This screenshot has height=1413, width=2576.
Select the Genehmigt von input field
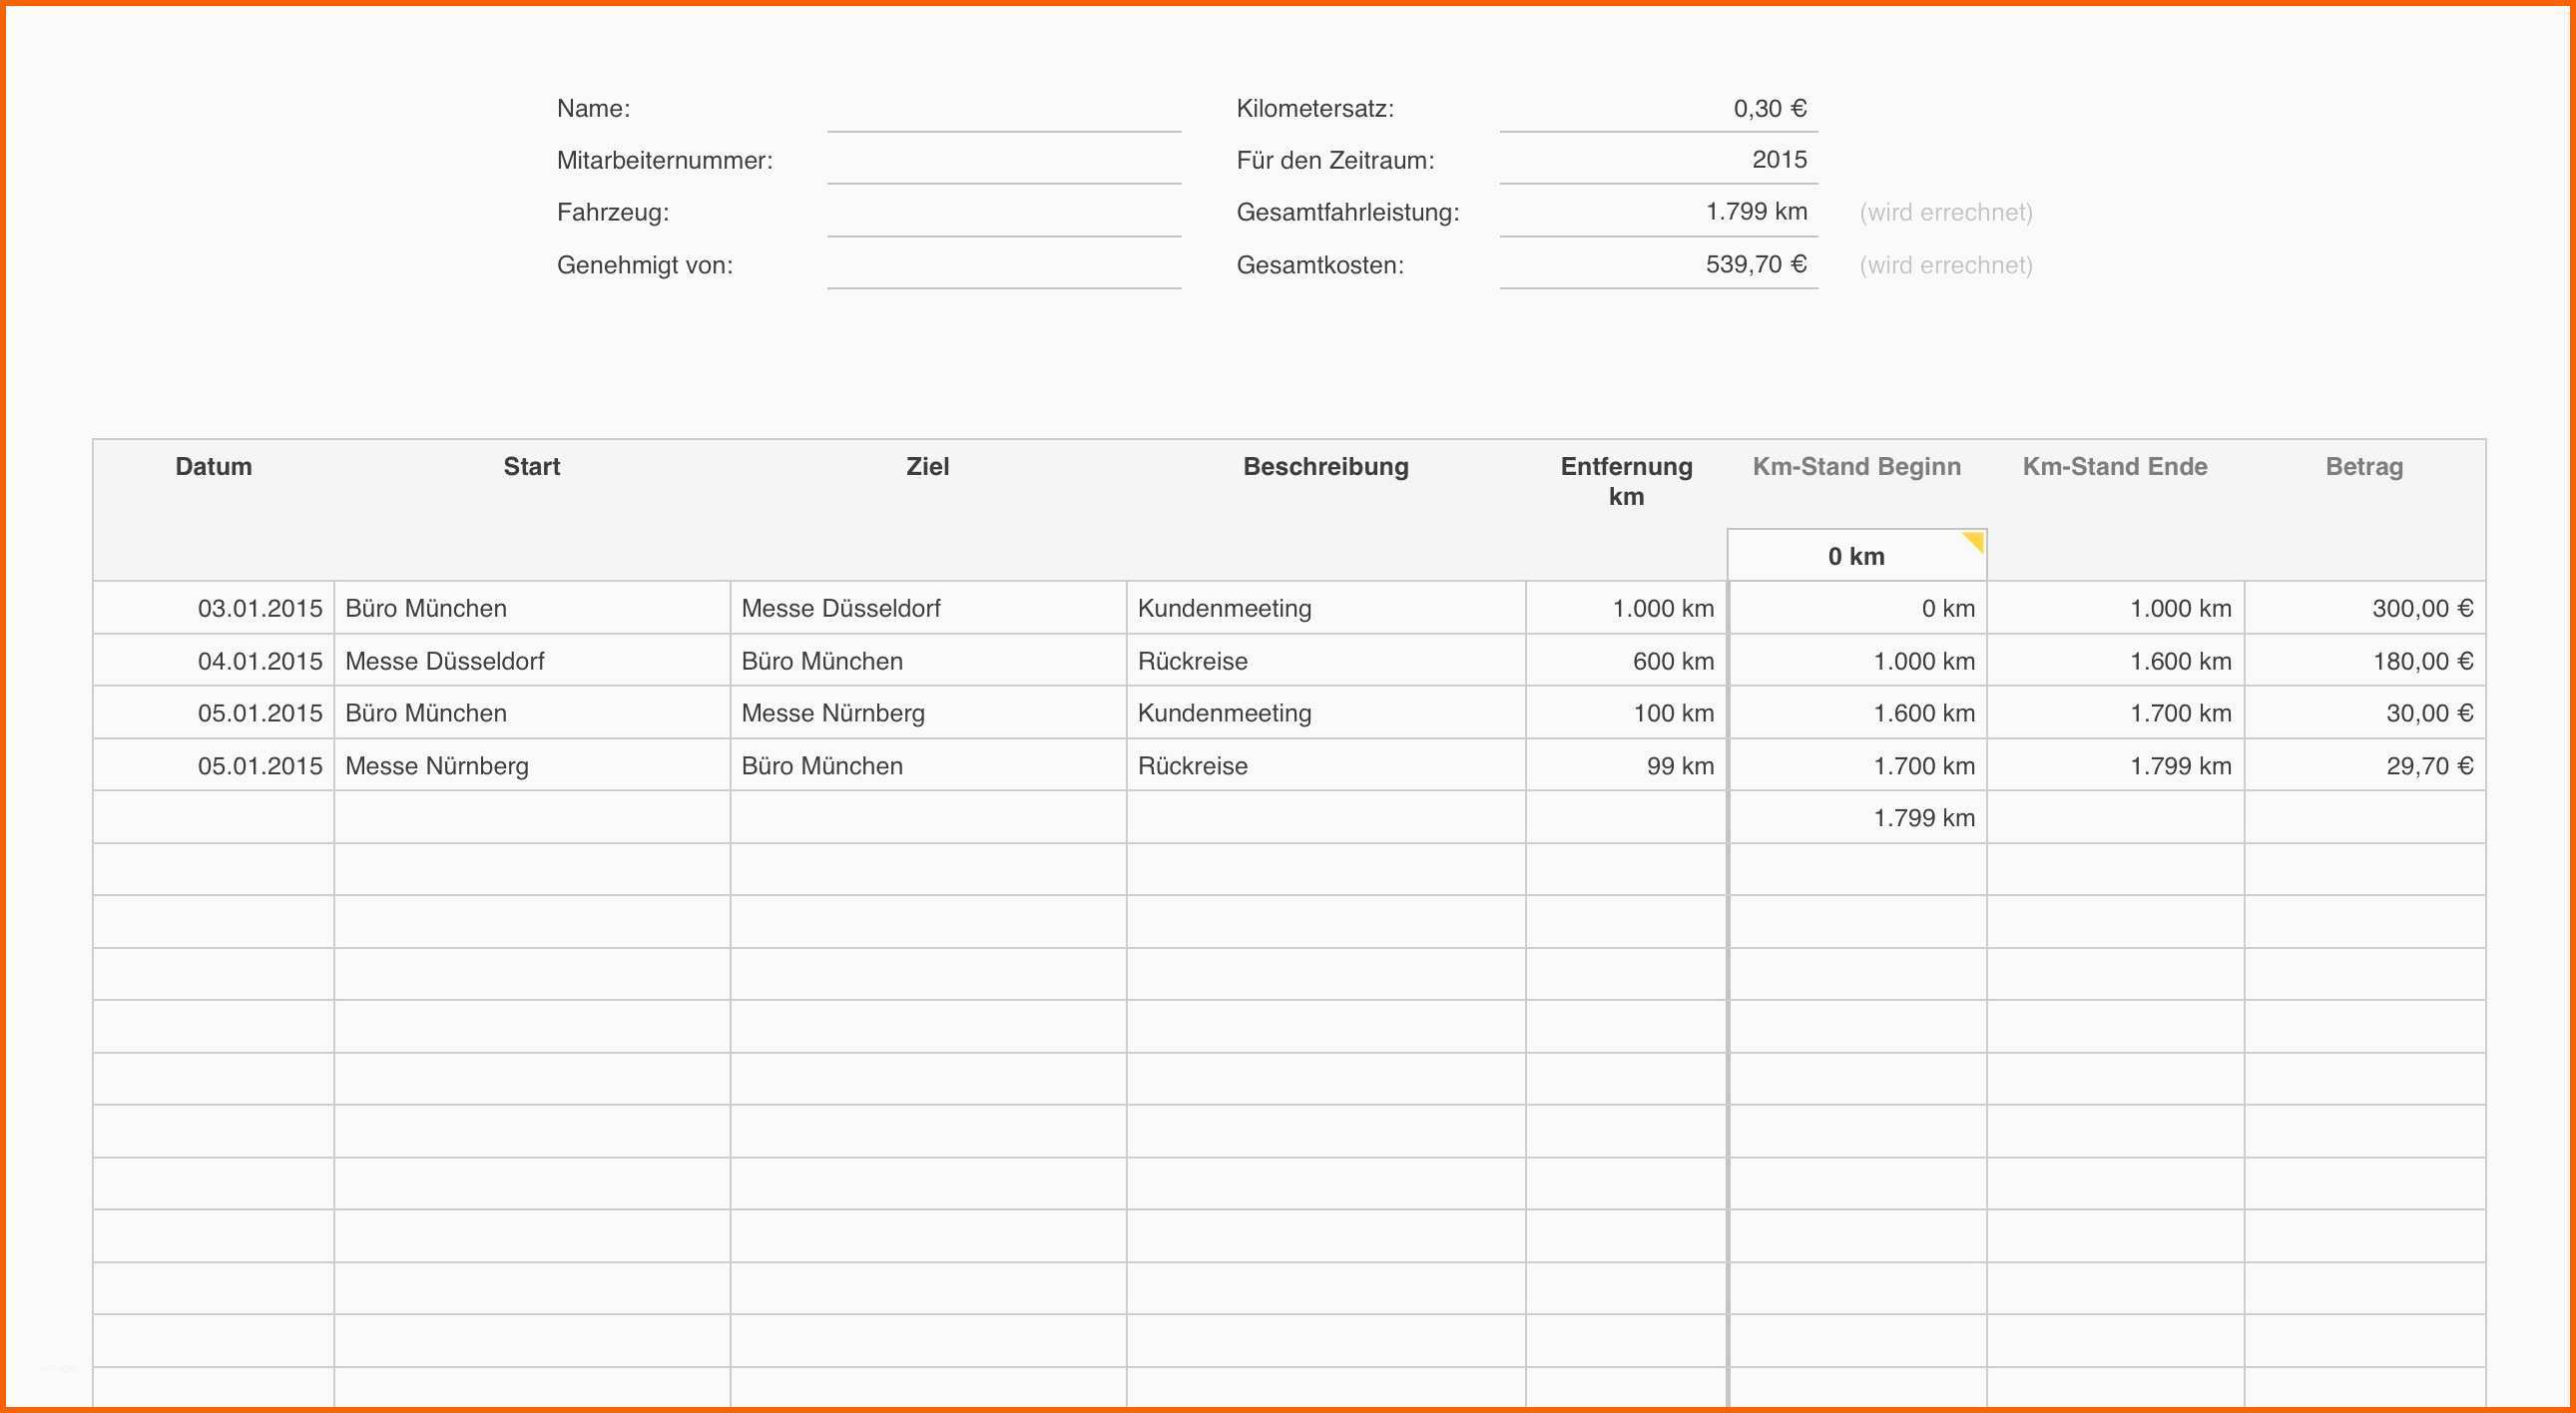(x=1003, y=266)
